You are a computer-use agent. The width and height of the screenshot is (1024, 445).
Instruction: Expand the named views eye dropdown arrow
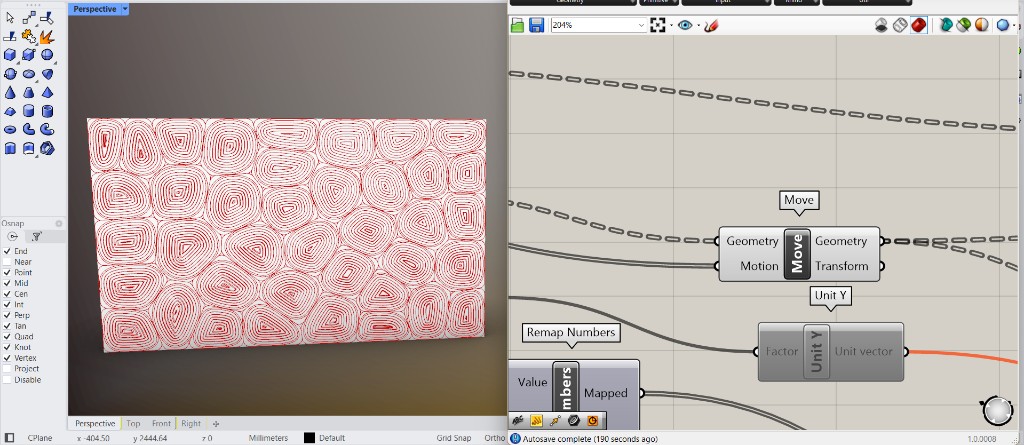pos(698,26)
